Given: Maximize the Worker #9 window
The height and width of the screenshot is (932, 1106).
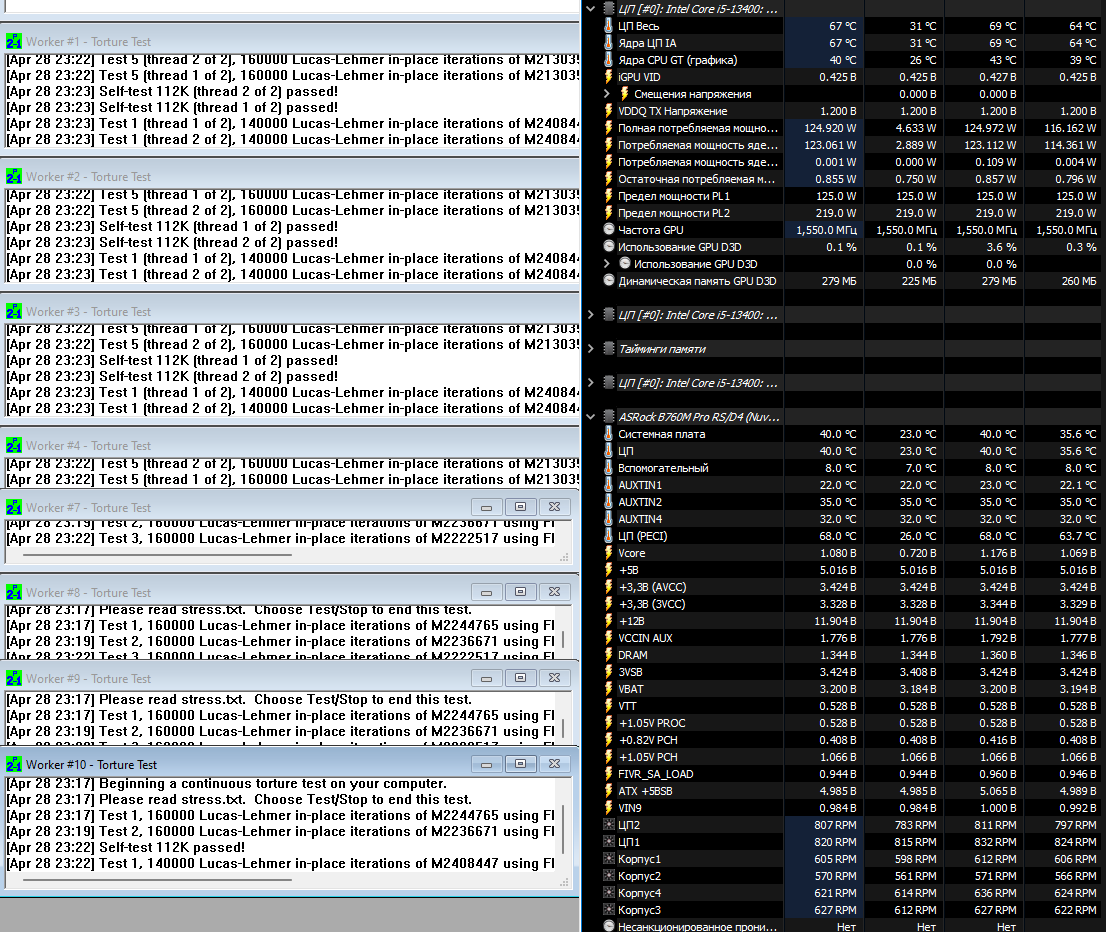Looking at the screenshot, I should (521, 678).
